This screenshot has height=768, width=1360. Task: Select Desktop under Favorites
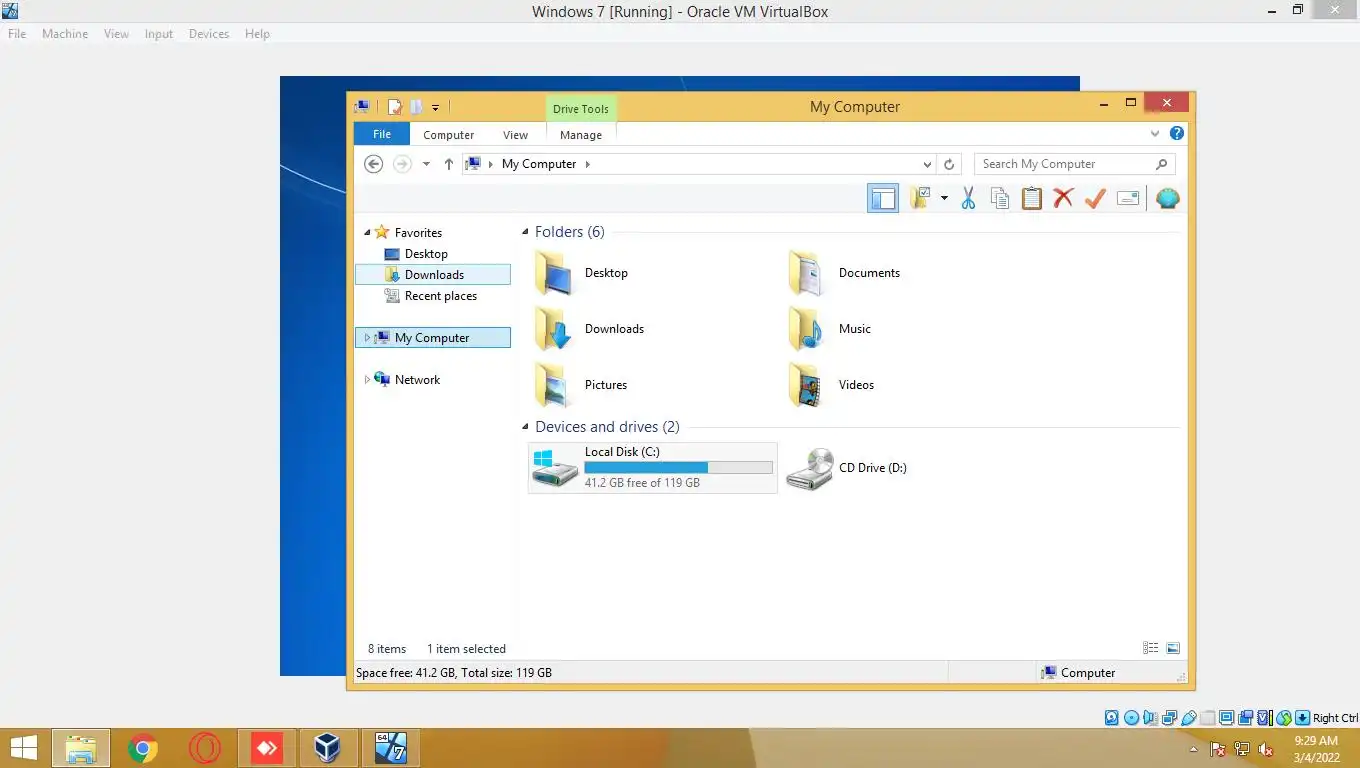click(426, 254)
